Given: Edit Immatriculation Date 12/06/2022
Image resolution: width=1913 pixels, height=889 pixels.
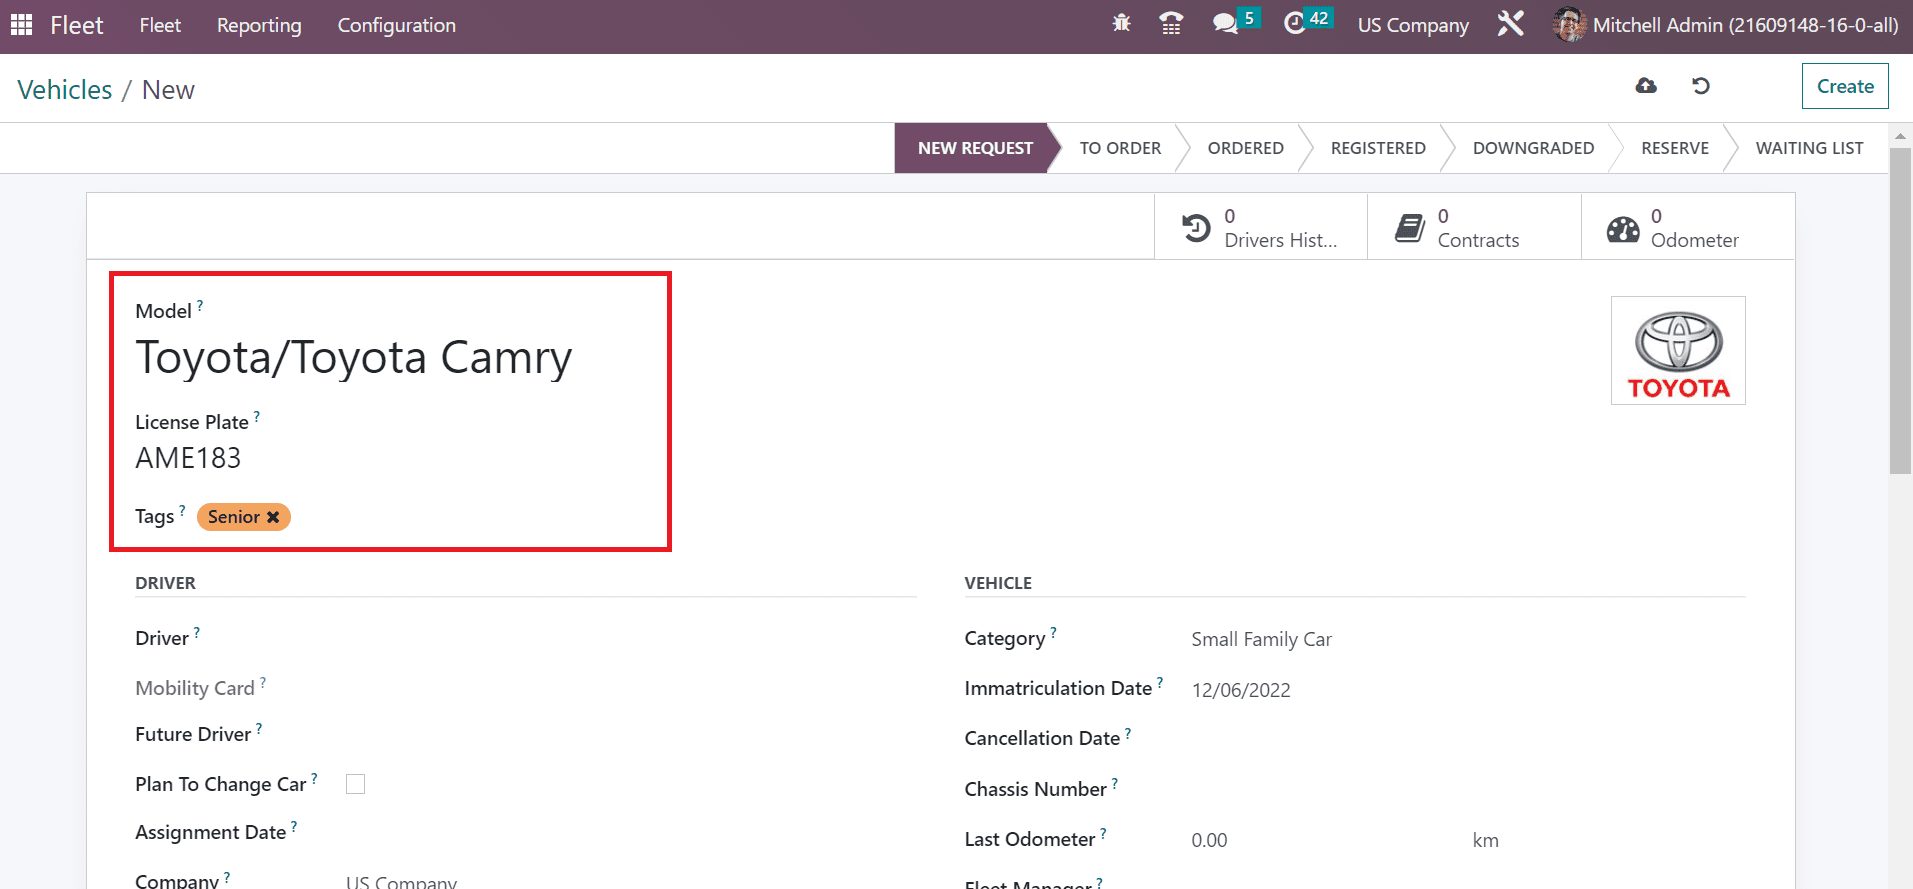Looking at the screenshot, I should click(1468, 690).
